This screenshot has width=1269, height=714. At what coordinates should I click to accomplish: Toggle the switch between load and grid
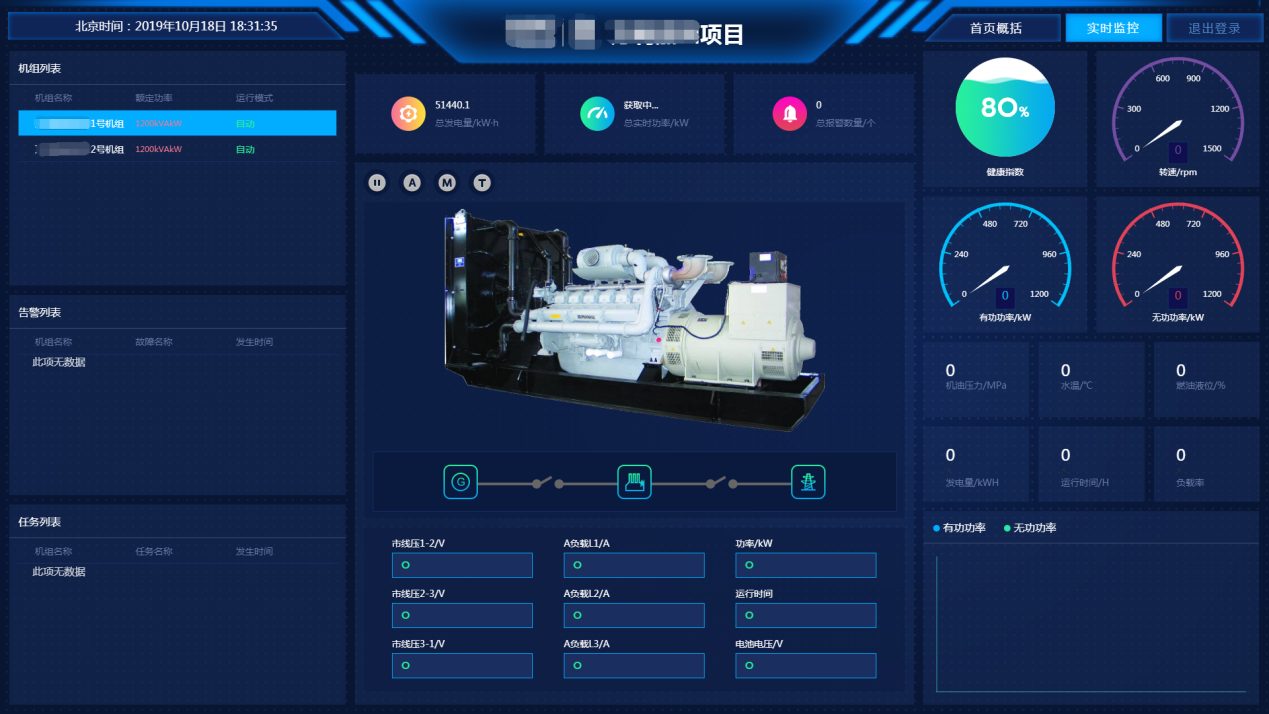tap(720, 483)
